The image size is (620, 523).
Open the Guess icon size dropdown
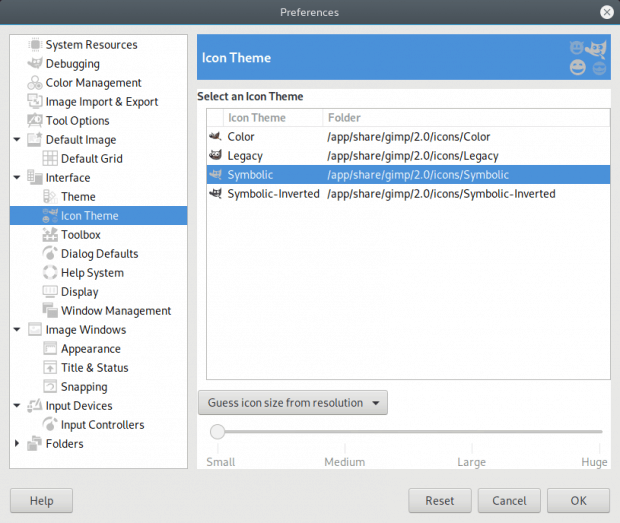(293, 403)
